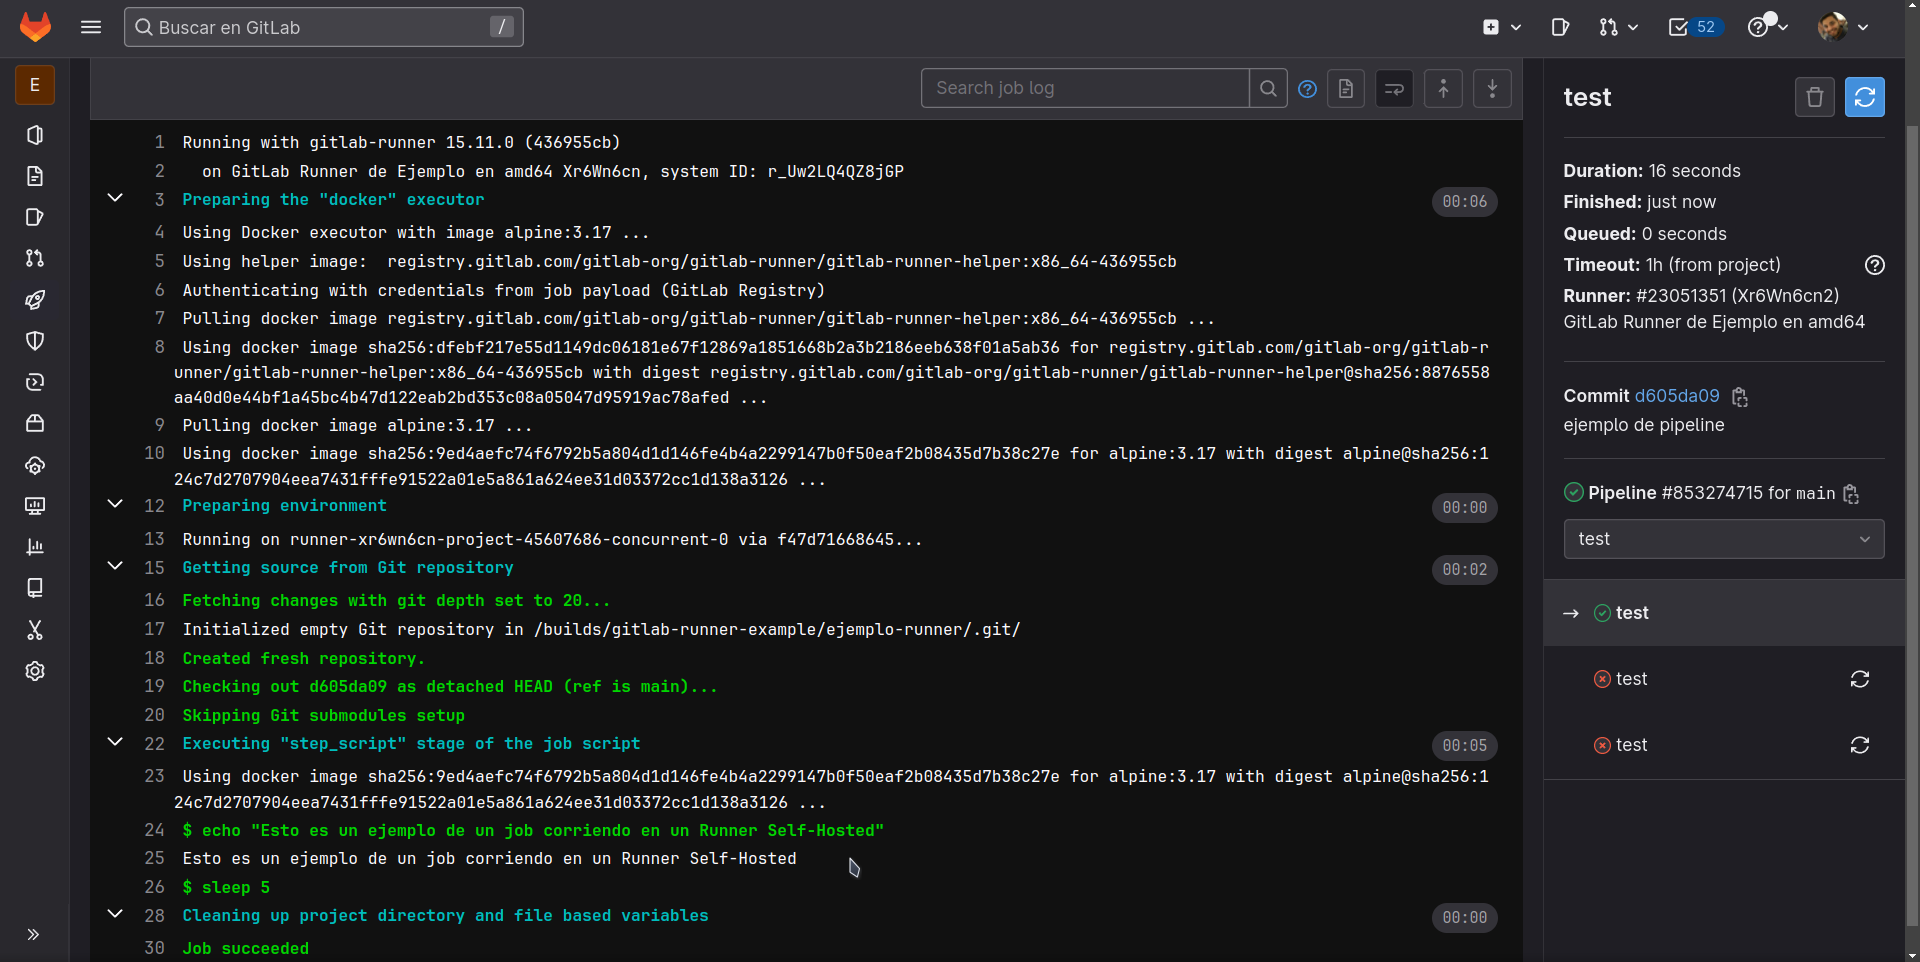
Task: Collapse Executing step_script stage section
Action: point(115,742)
